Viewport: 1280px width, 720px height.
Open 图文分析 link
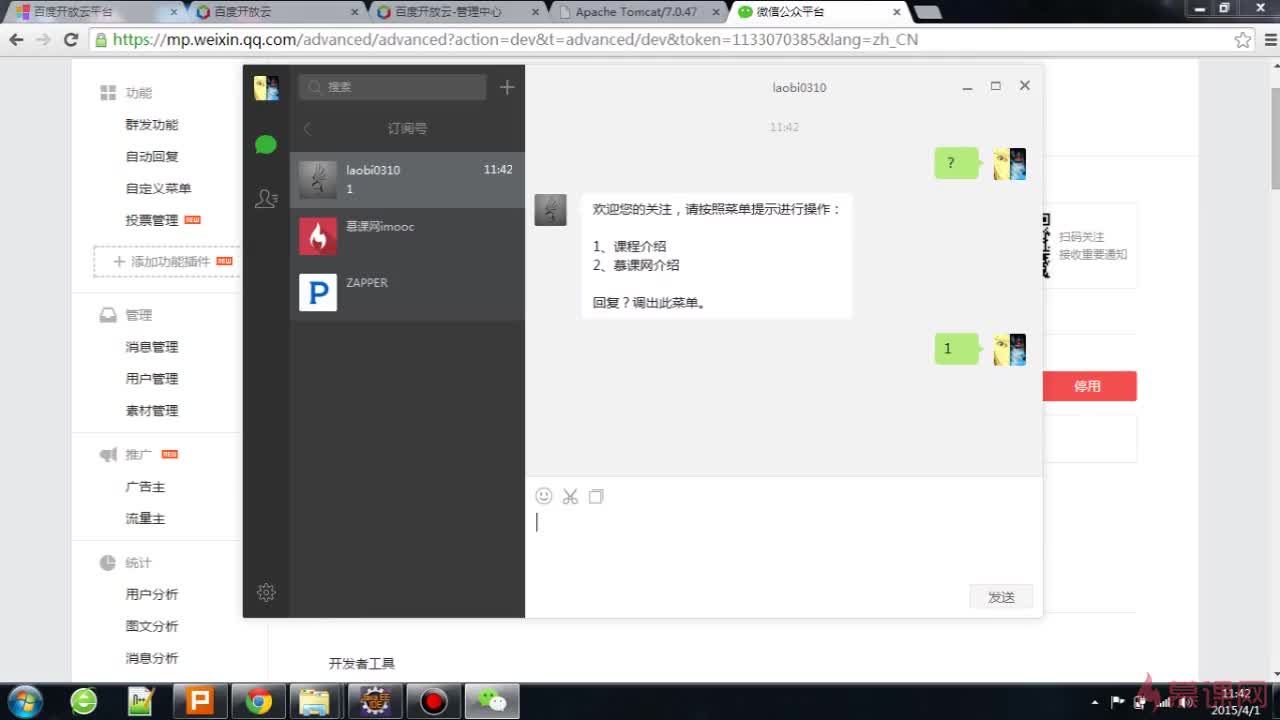tap(152, 627)
